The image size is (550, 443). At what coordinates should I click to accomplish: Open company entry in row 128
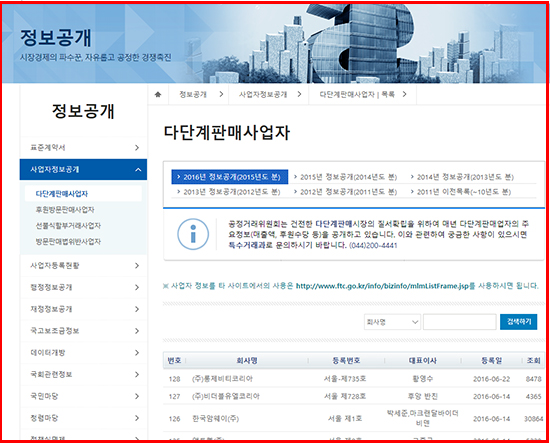pyautogui.click(x=222, y=379)
